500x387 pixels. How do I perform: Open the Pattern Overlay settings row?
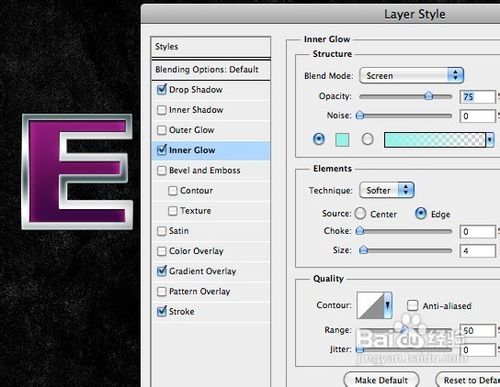[211, 292]
